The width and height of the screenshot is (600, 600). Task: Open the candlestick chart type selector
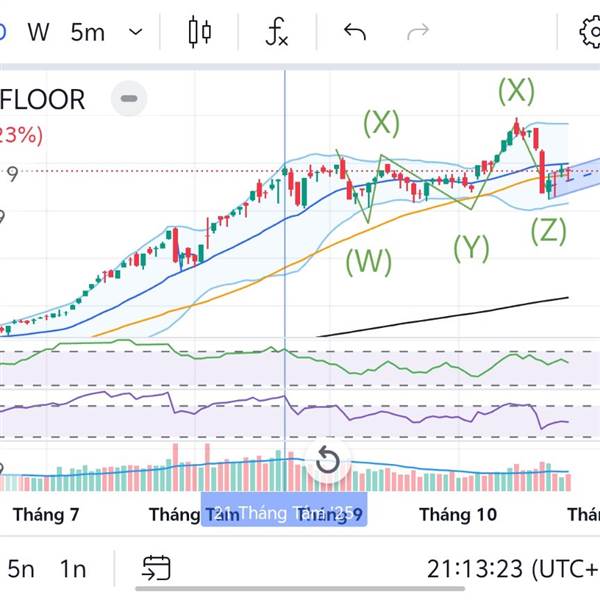[200, 32]
